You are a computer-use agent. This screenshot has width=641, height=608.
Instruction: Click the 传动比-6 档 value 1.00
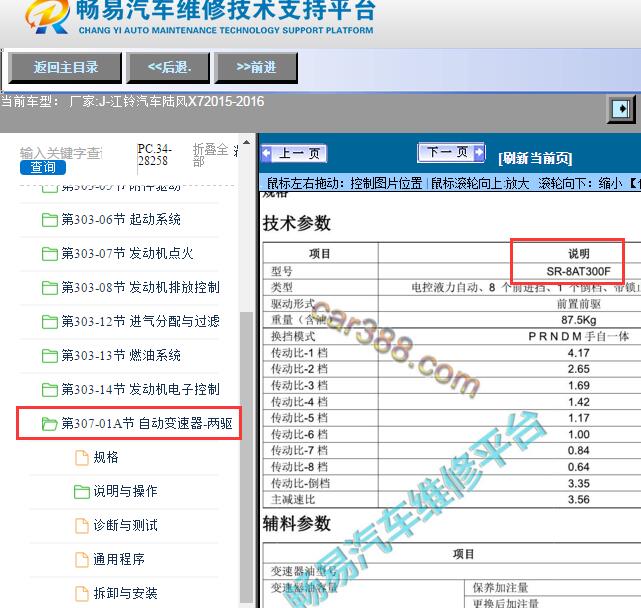578,434
